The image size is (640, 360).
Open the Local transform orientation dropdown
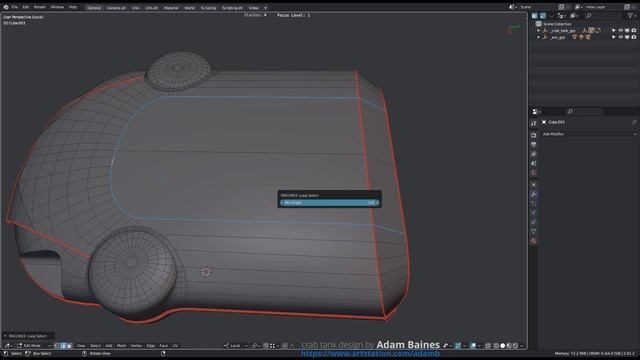(x=236, y=346)
